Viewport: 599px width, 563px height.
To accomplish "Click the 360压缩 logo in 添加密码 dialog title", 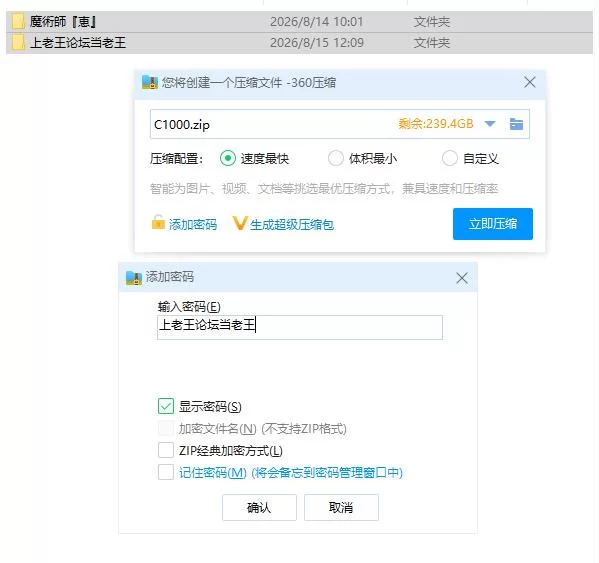I will point(134,278).
